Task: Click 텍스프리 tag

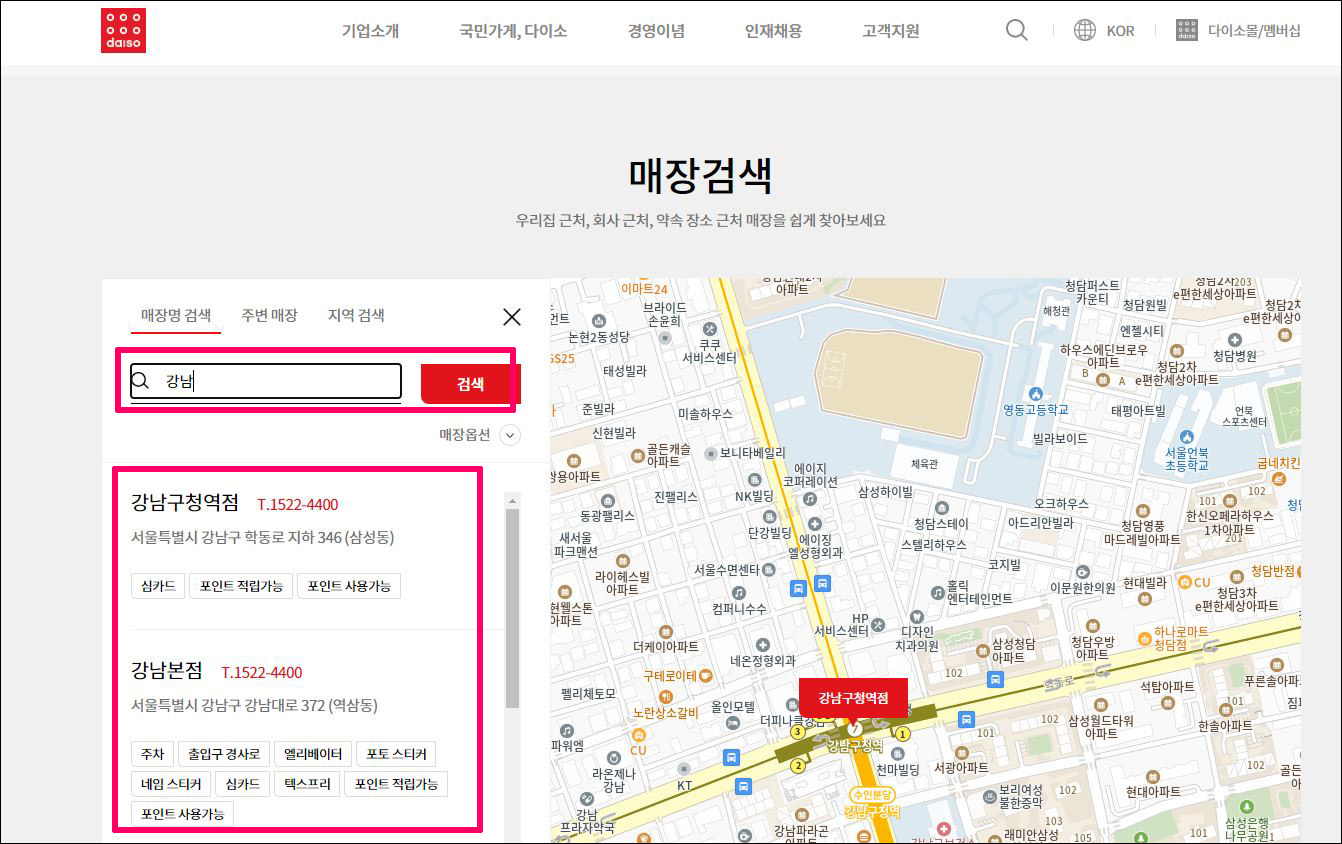Action: pos(307,783)
